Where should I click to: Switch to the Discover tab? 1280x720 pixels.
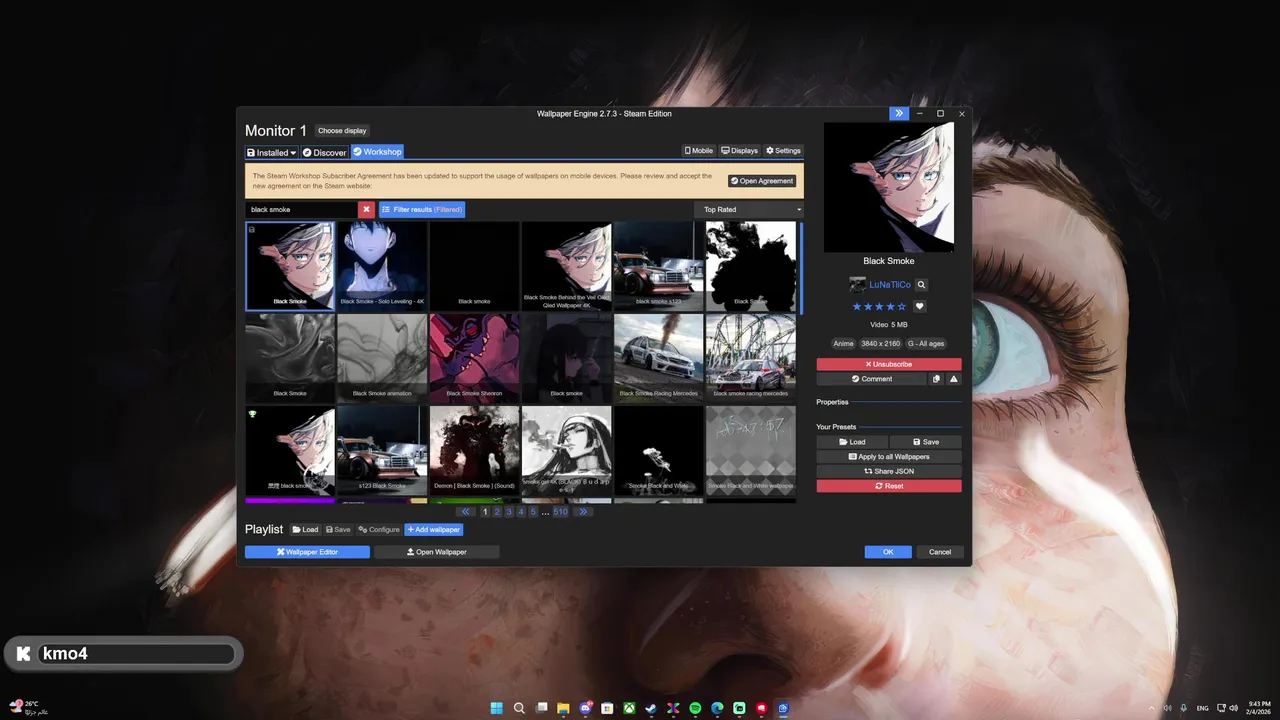coord(324,152)
